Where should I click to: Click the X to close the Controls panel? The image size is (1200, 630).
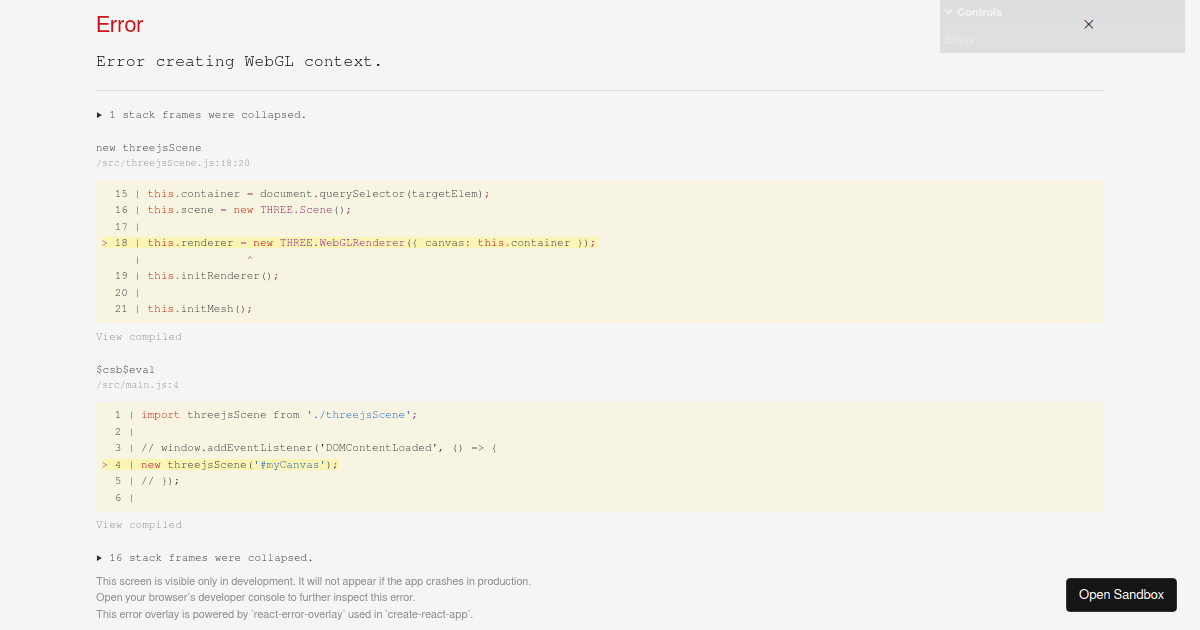(1088, 24)
